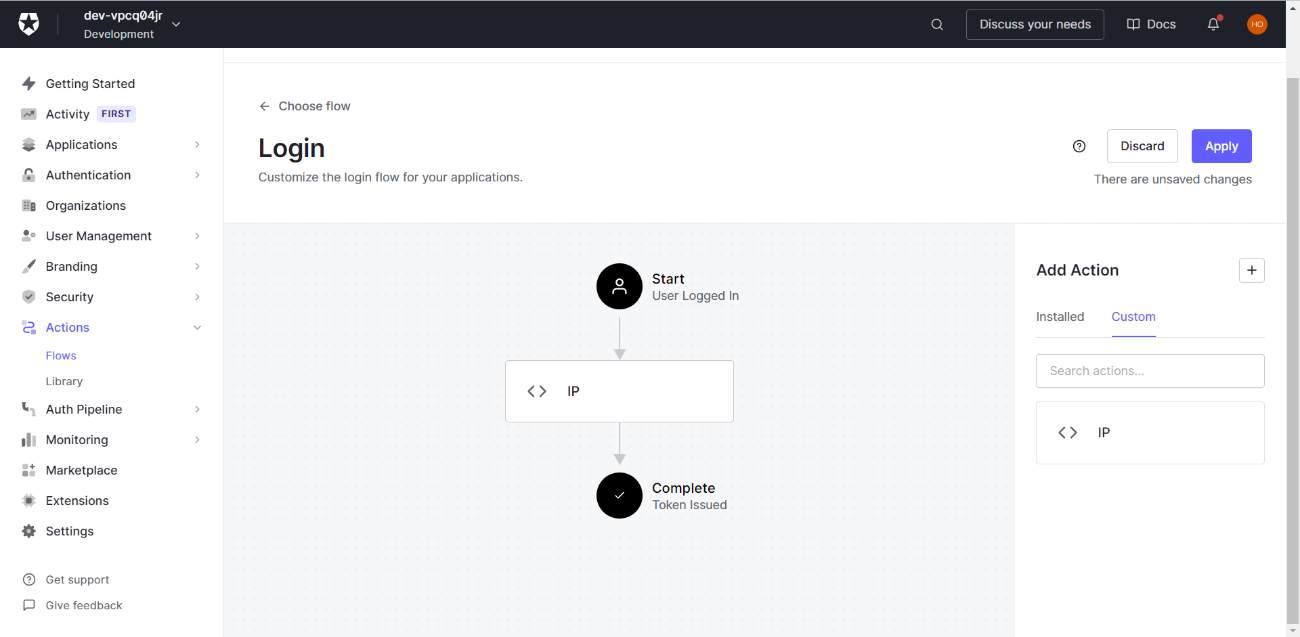Discard the unsaved changes
The width and height of the screenshot is (1300, 637).
[x=1142, y=146]
